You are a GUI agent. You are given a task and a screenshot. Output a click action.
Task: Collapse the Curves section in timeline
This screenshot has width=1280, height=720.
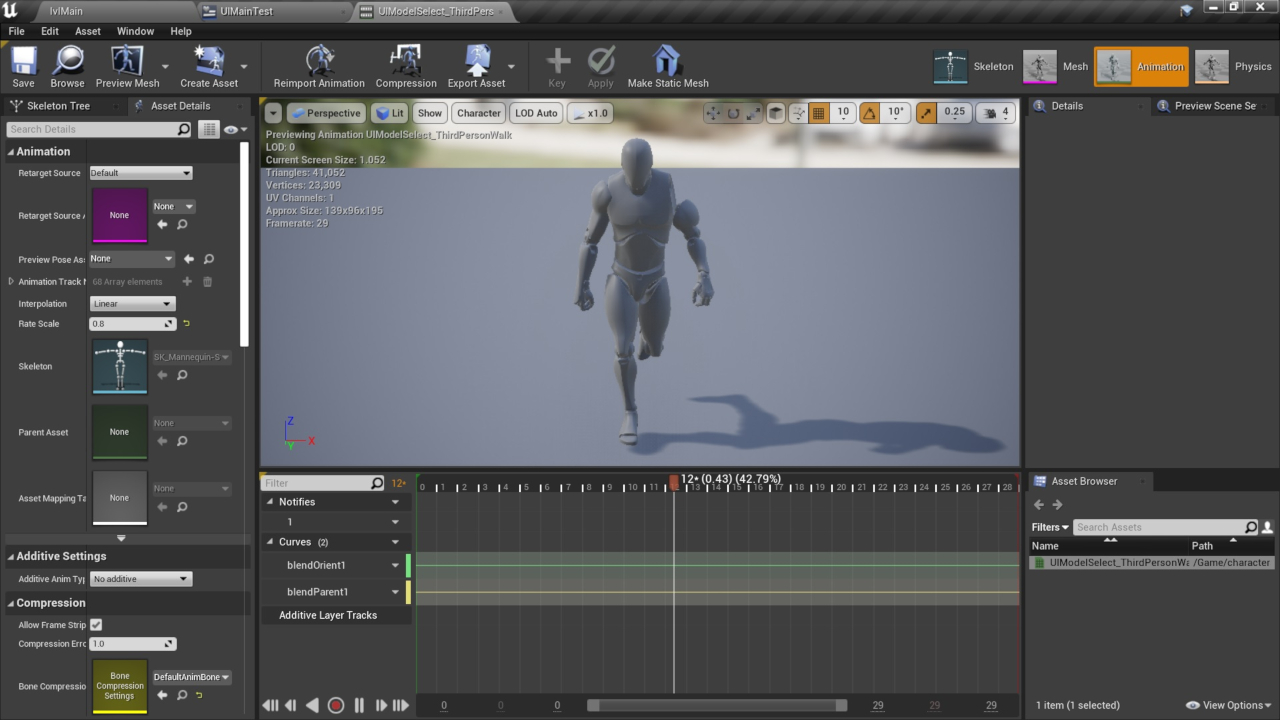point(270,542)
